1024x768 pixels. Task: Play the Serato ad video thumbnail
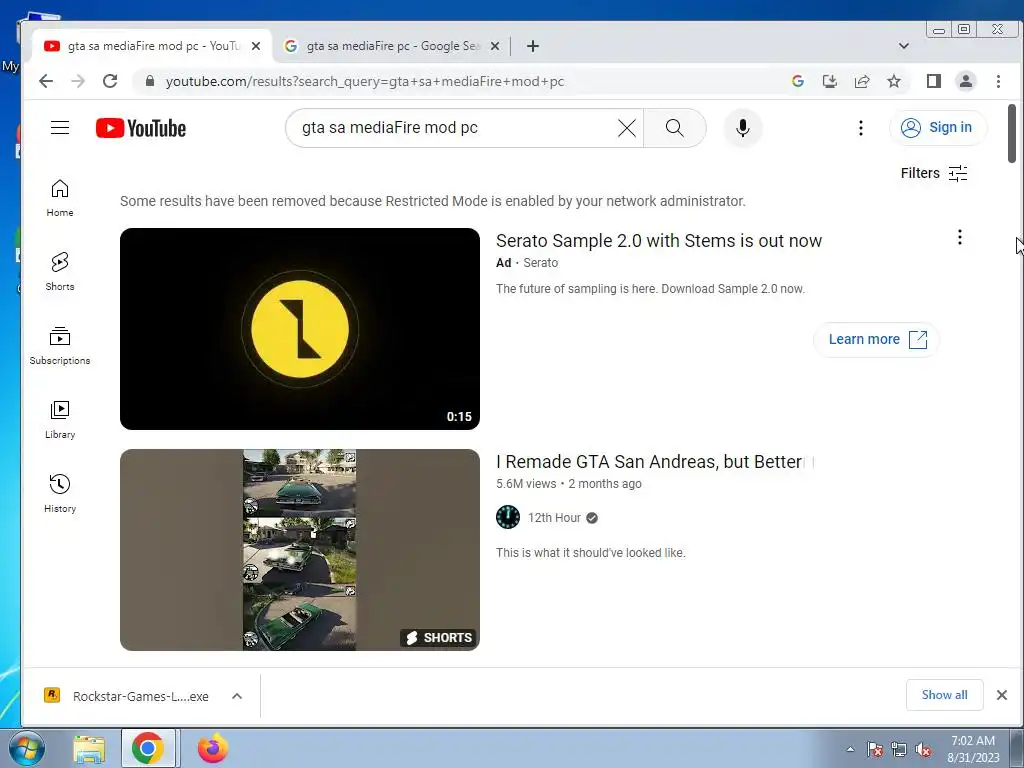[x=300, y=328]
